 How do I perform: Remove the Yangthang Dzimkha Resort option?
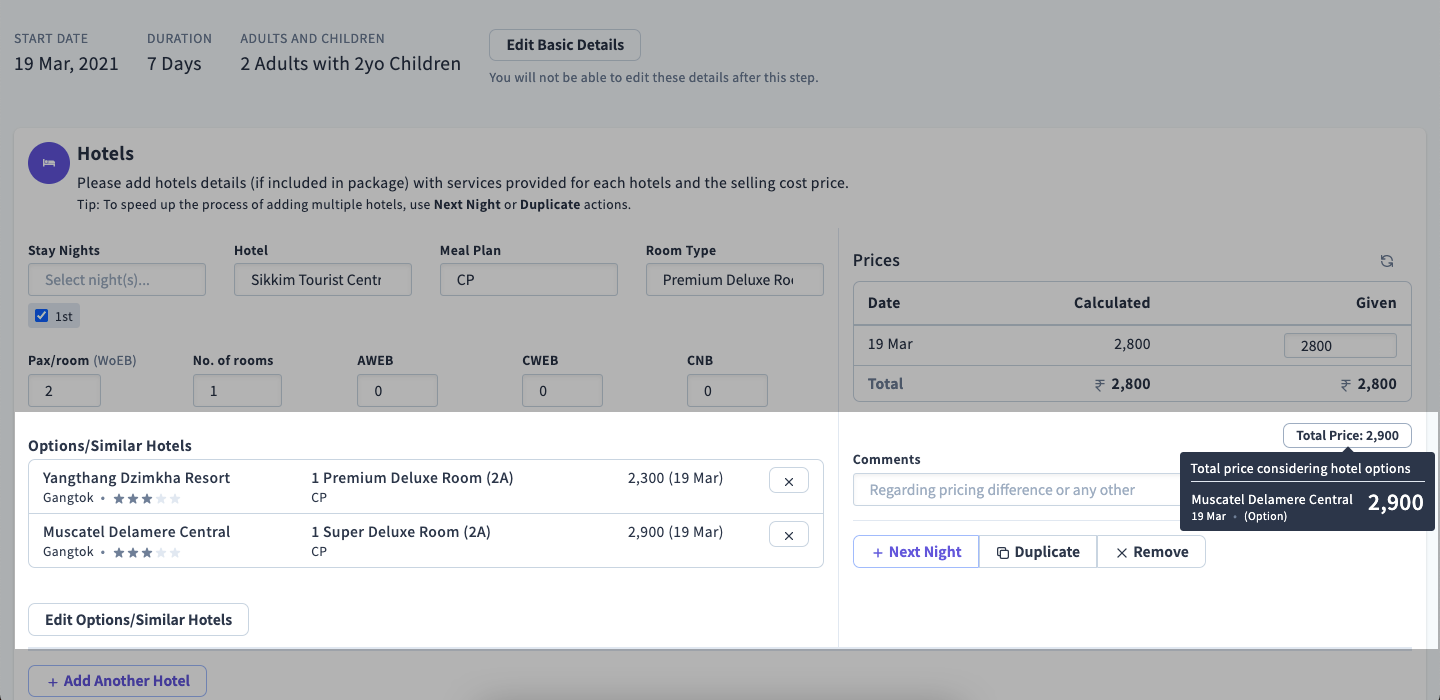coord(788,480)
